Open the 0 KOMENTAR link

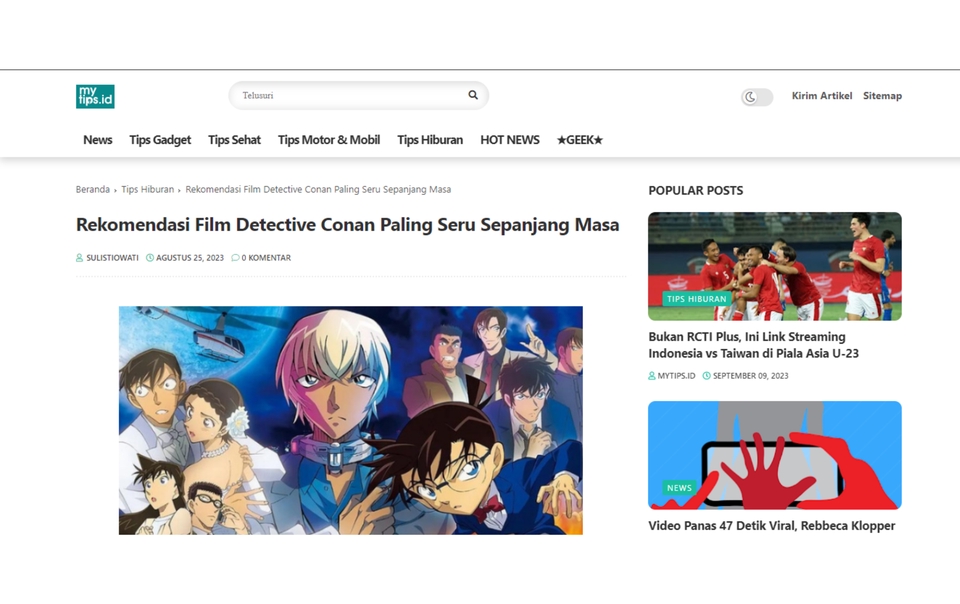point(266,258)
